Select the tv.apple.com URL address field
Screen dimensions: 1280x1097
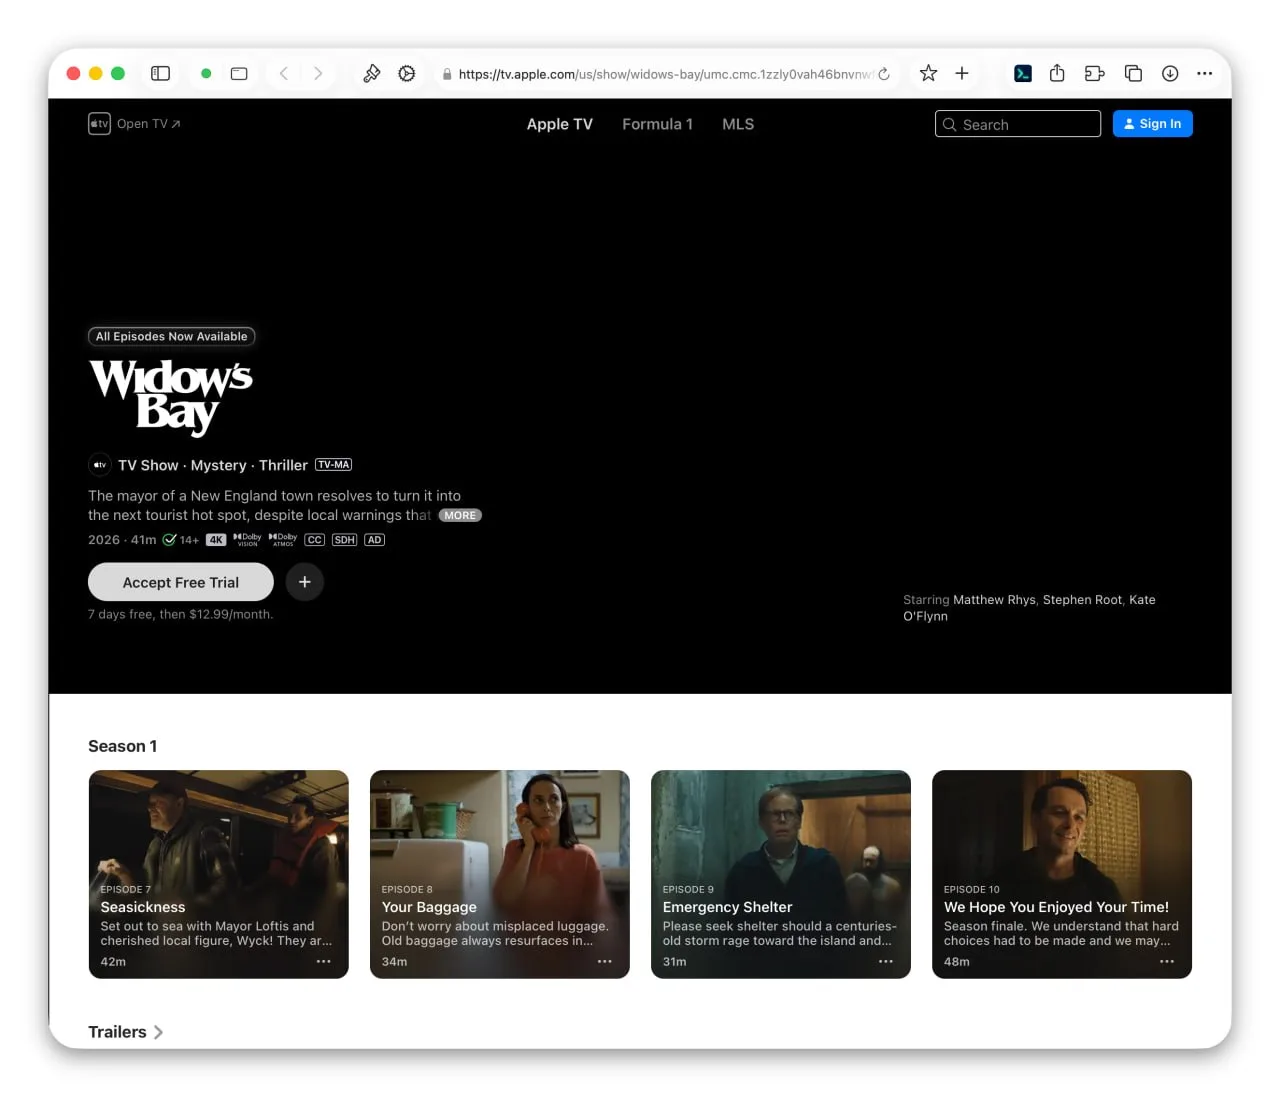[x=665, y=74]
